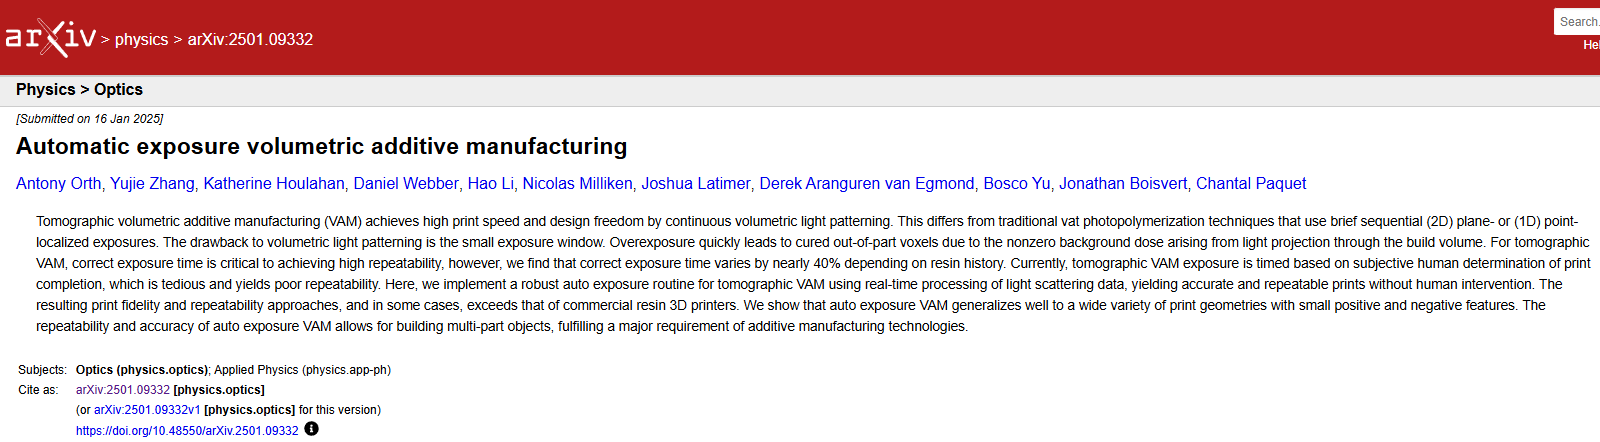Screen dimensions: 1600x442
Task: Select author Jonathan Boisvert
Action: pyautogui.click(x=1123, y=184)
